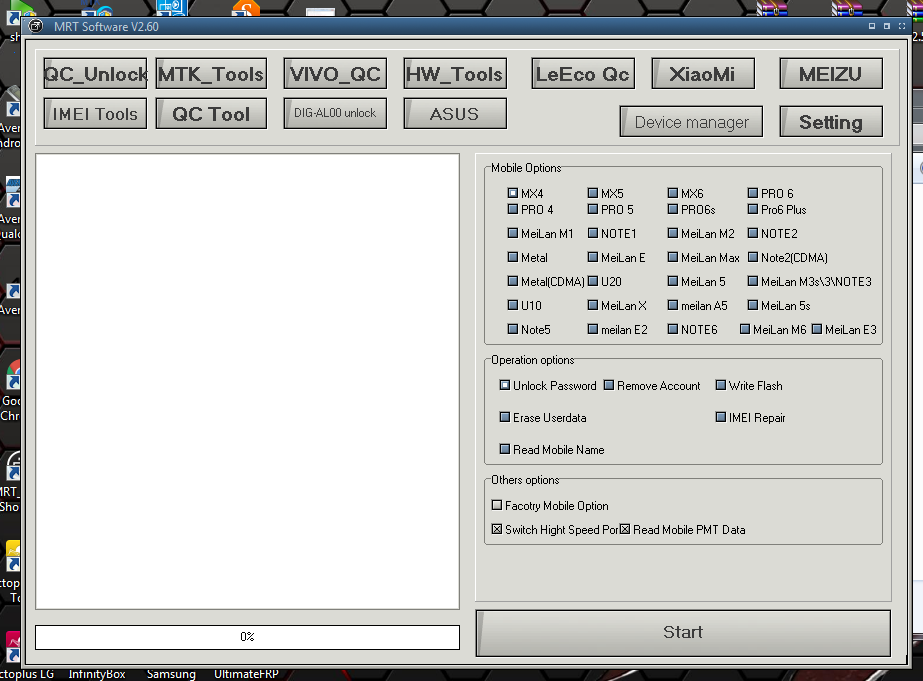Open IMEI Tools
Viewport: 923px width, 681px height.
(x=95, y=113)
